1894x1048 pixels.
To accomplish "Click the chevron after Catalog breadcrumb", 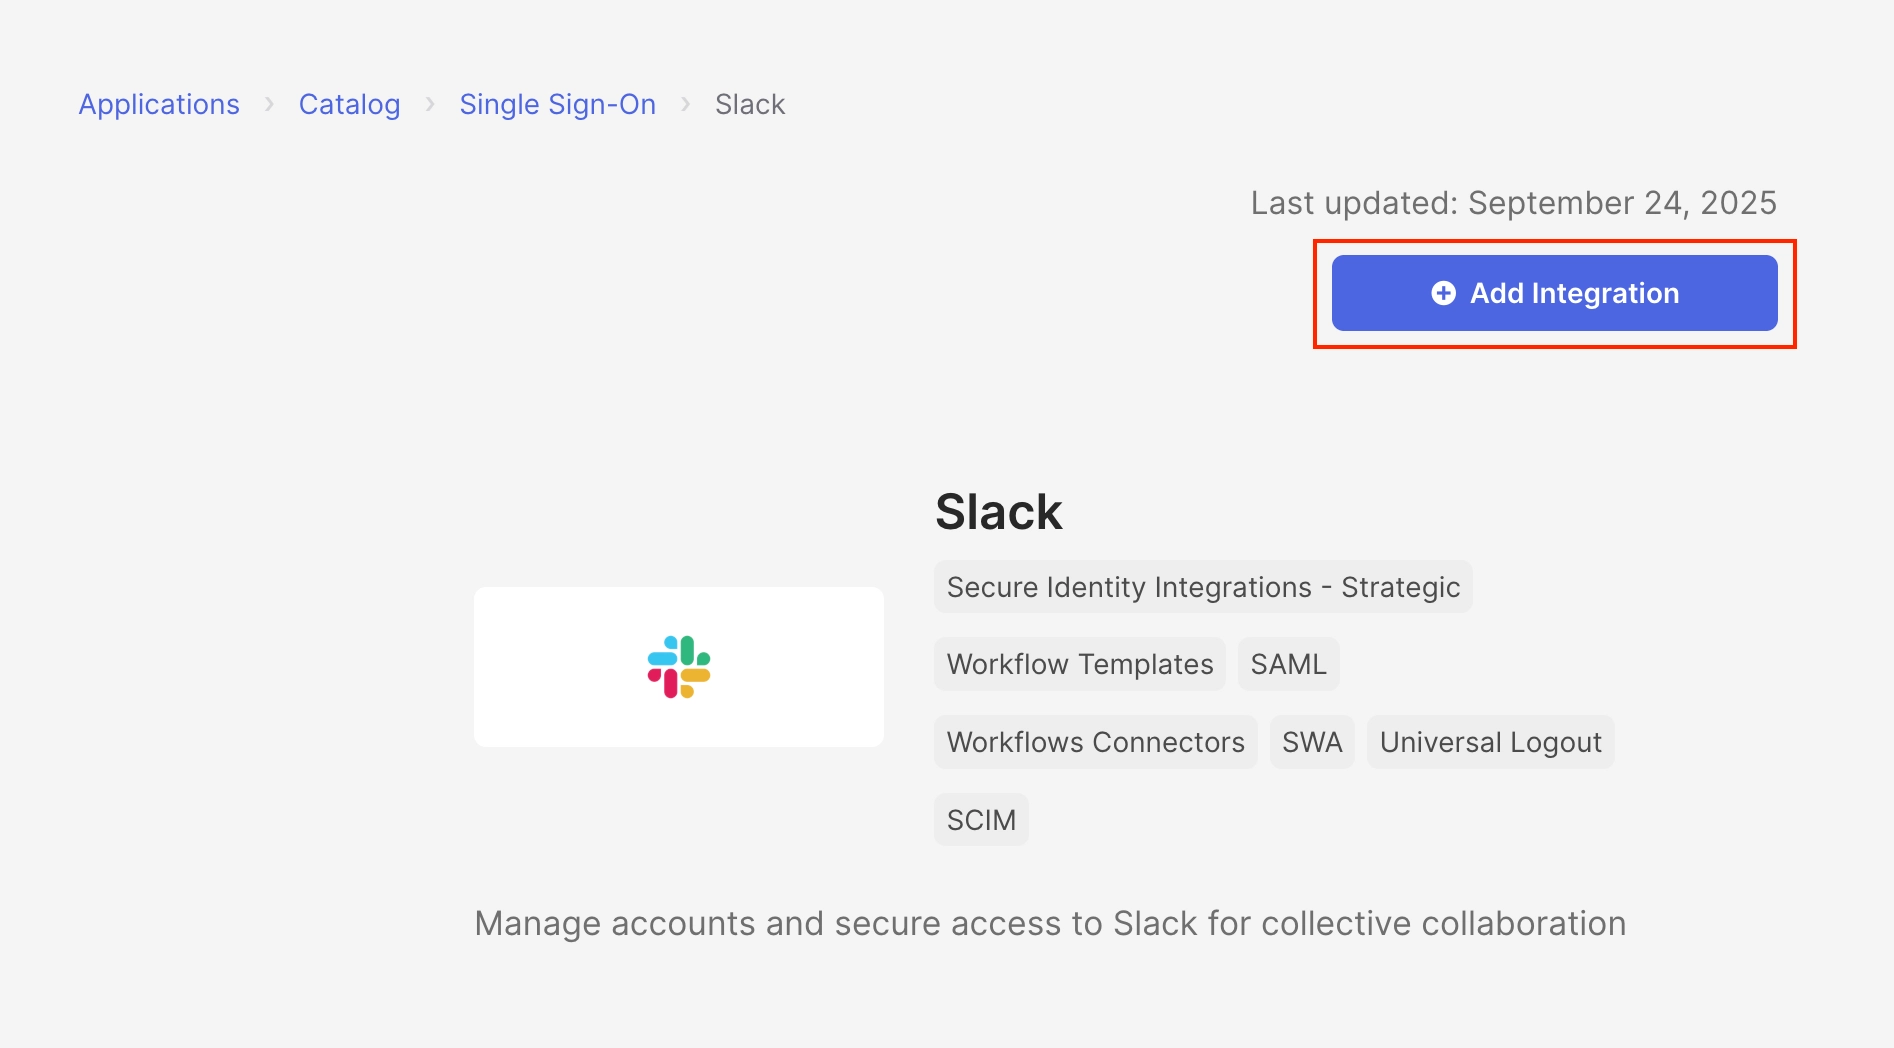I will coord(430,104).
